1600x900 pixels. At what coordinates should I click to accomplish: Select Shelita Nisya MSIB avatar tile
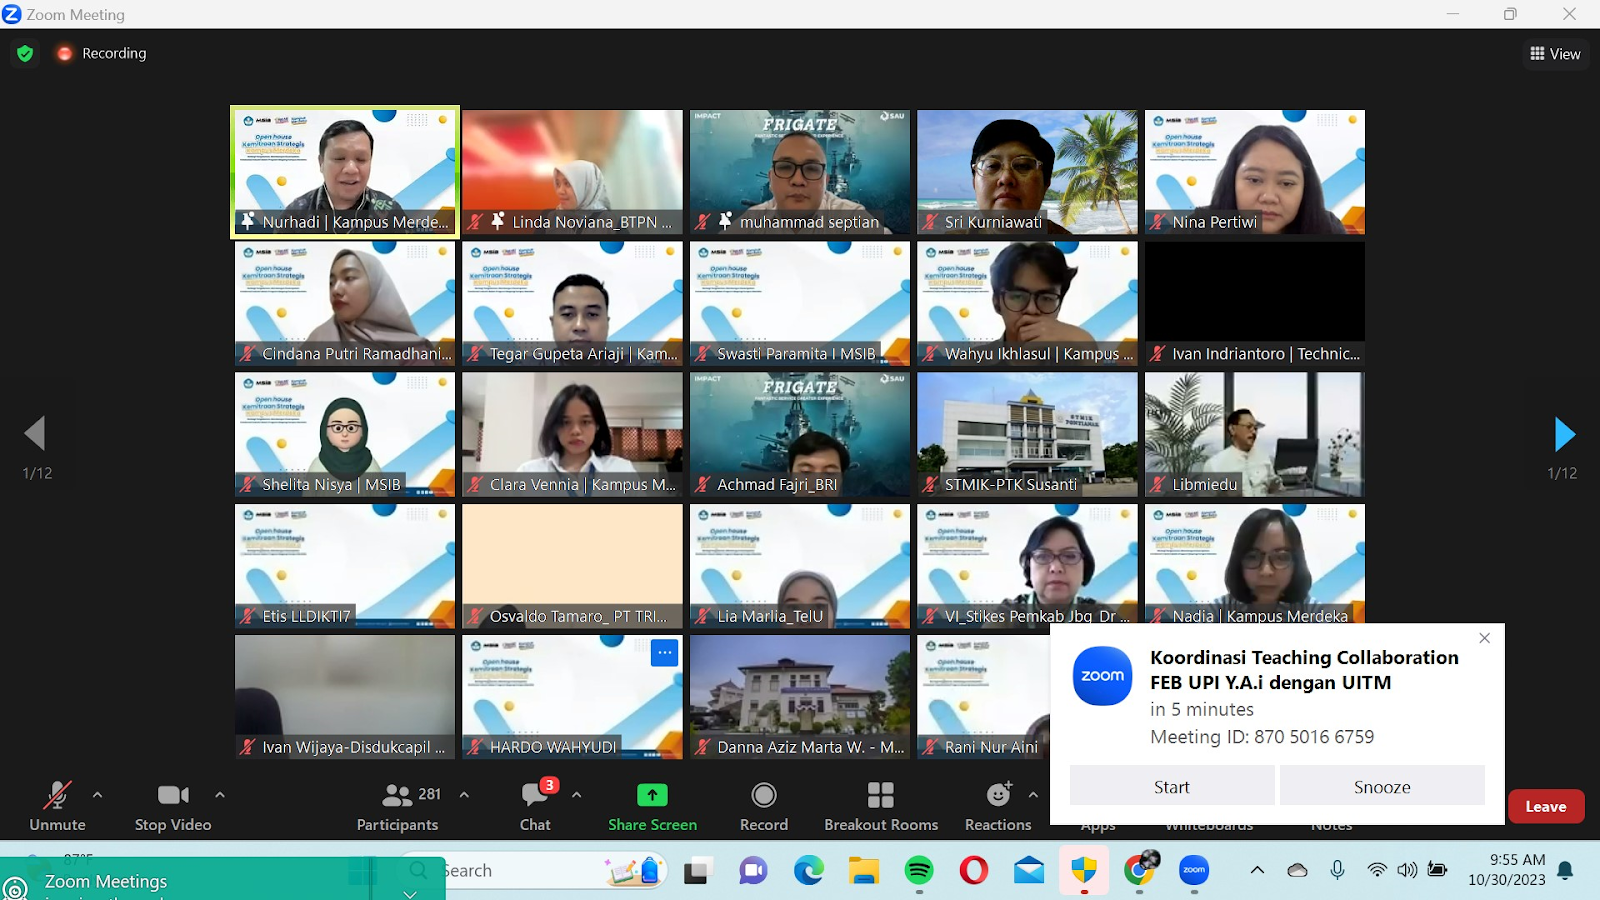345,435
